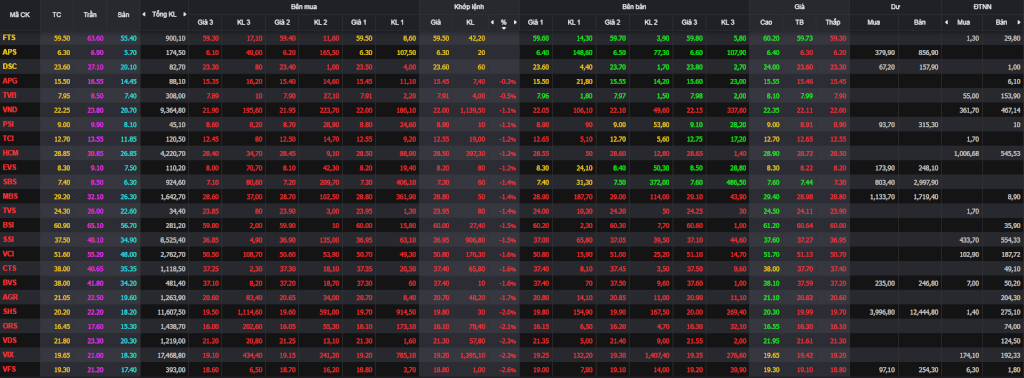Open the TVB stock ticker
Viewport: 1024px width, 378px height.
[9, 95]
